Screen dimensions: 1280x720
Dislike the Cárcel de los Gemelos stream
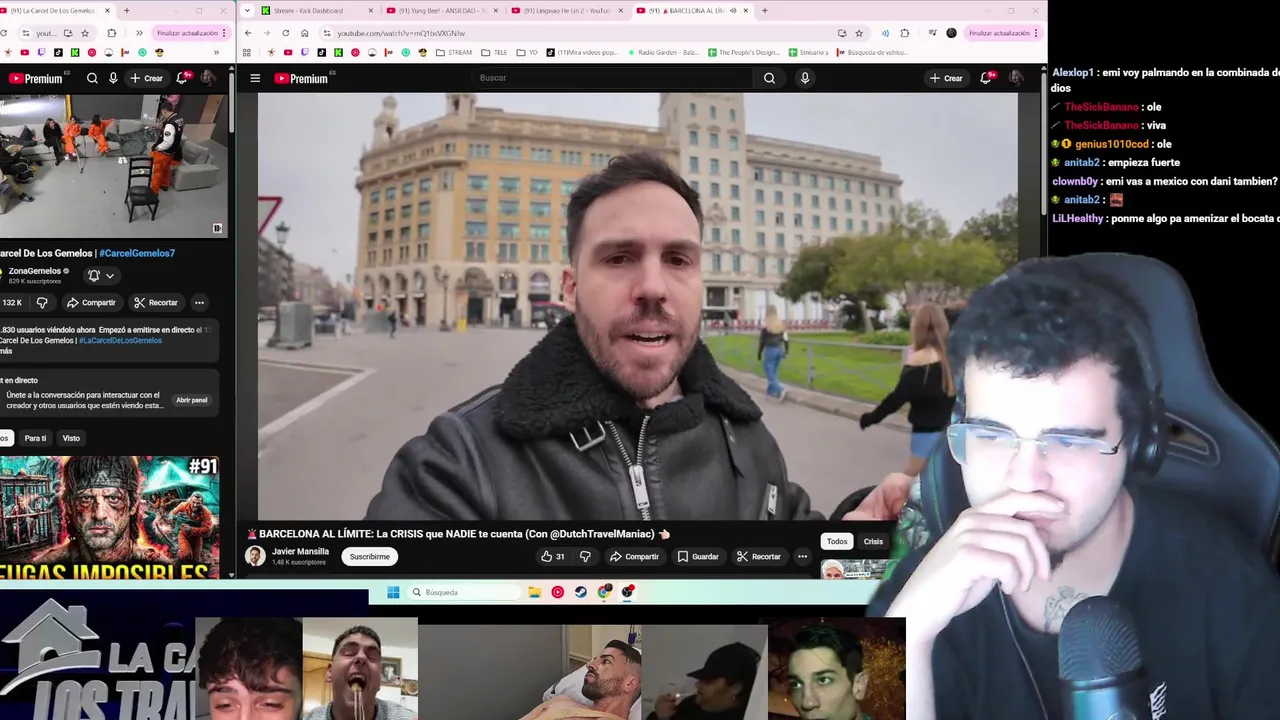pos(42,302)
